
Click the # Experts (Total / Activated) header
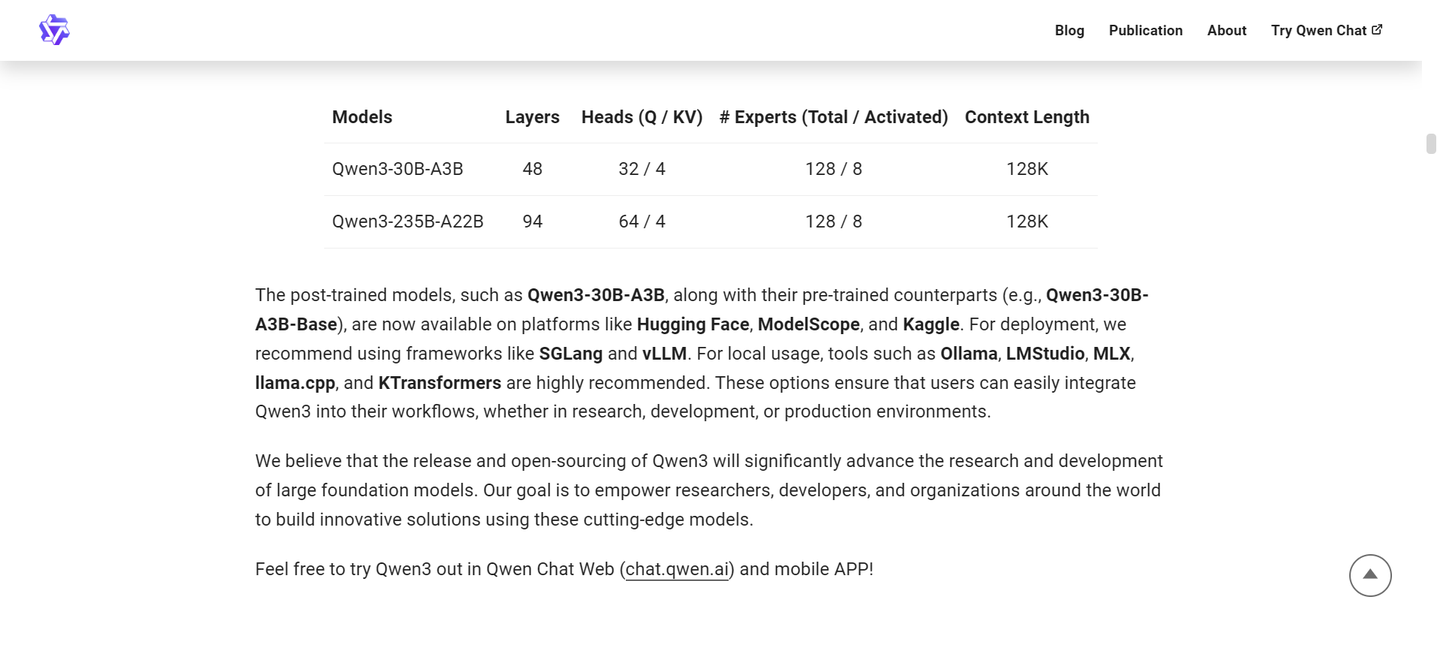point(833,117)
